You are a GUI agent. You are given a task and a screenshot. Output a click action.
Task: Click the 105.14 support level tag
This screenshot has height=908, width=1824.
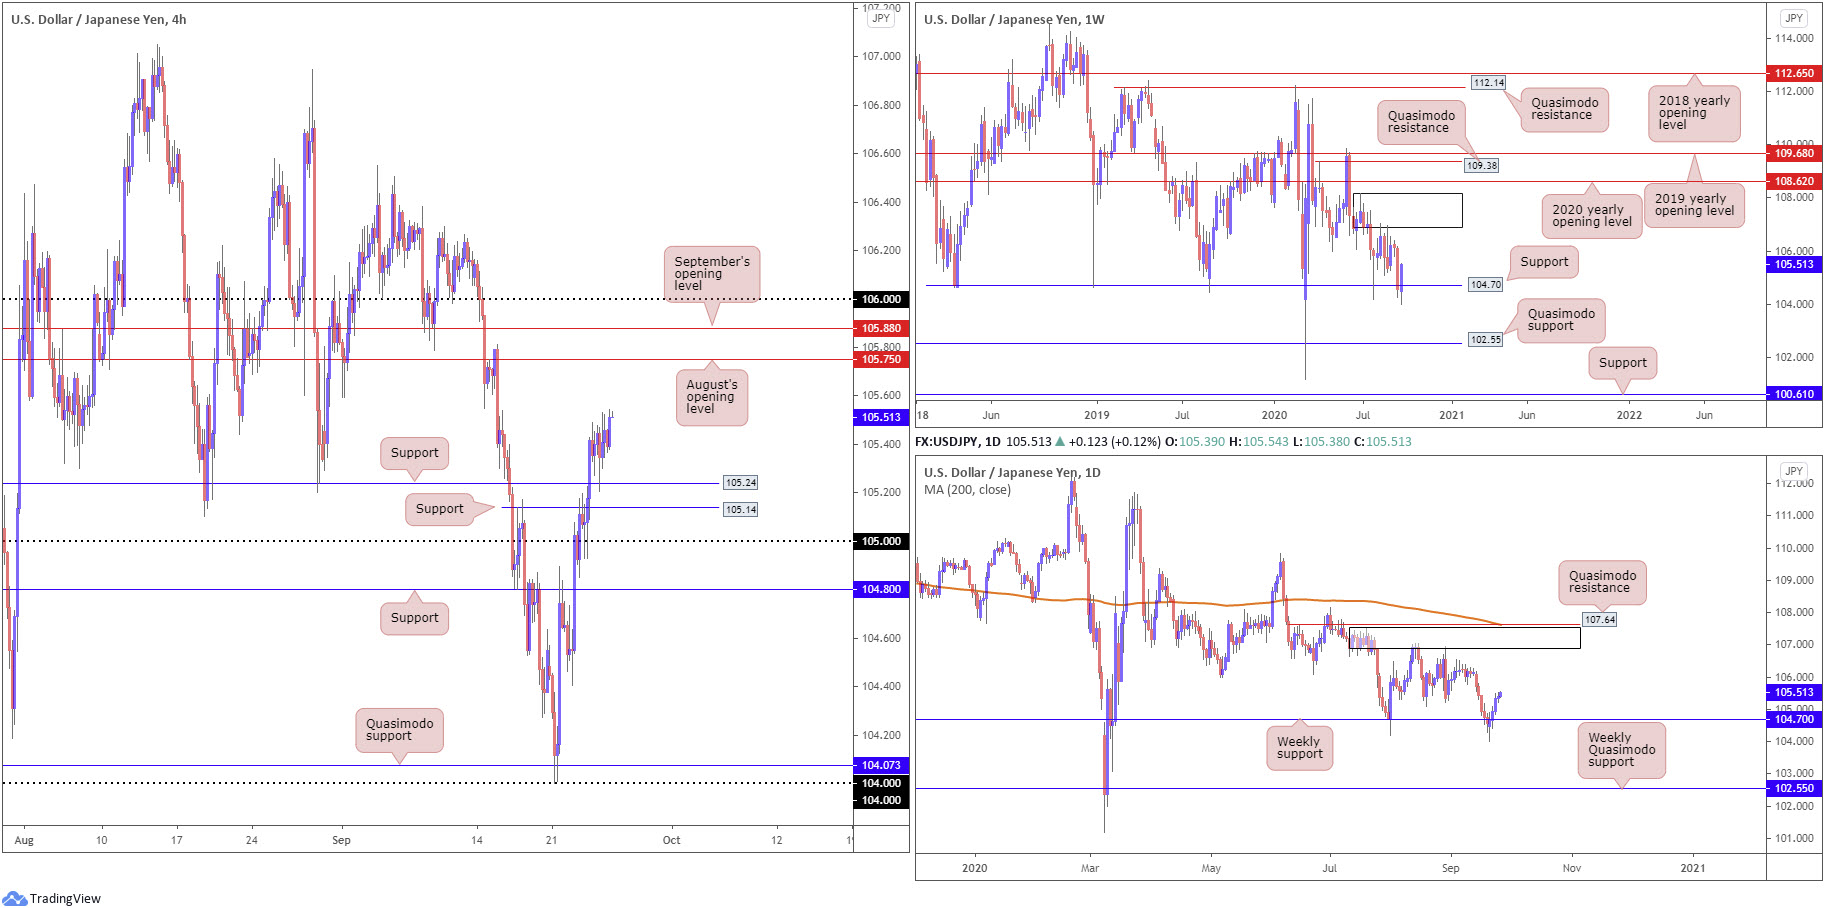point(741,510)
